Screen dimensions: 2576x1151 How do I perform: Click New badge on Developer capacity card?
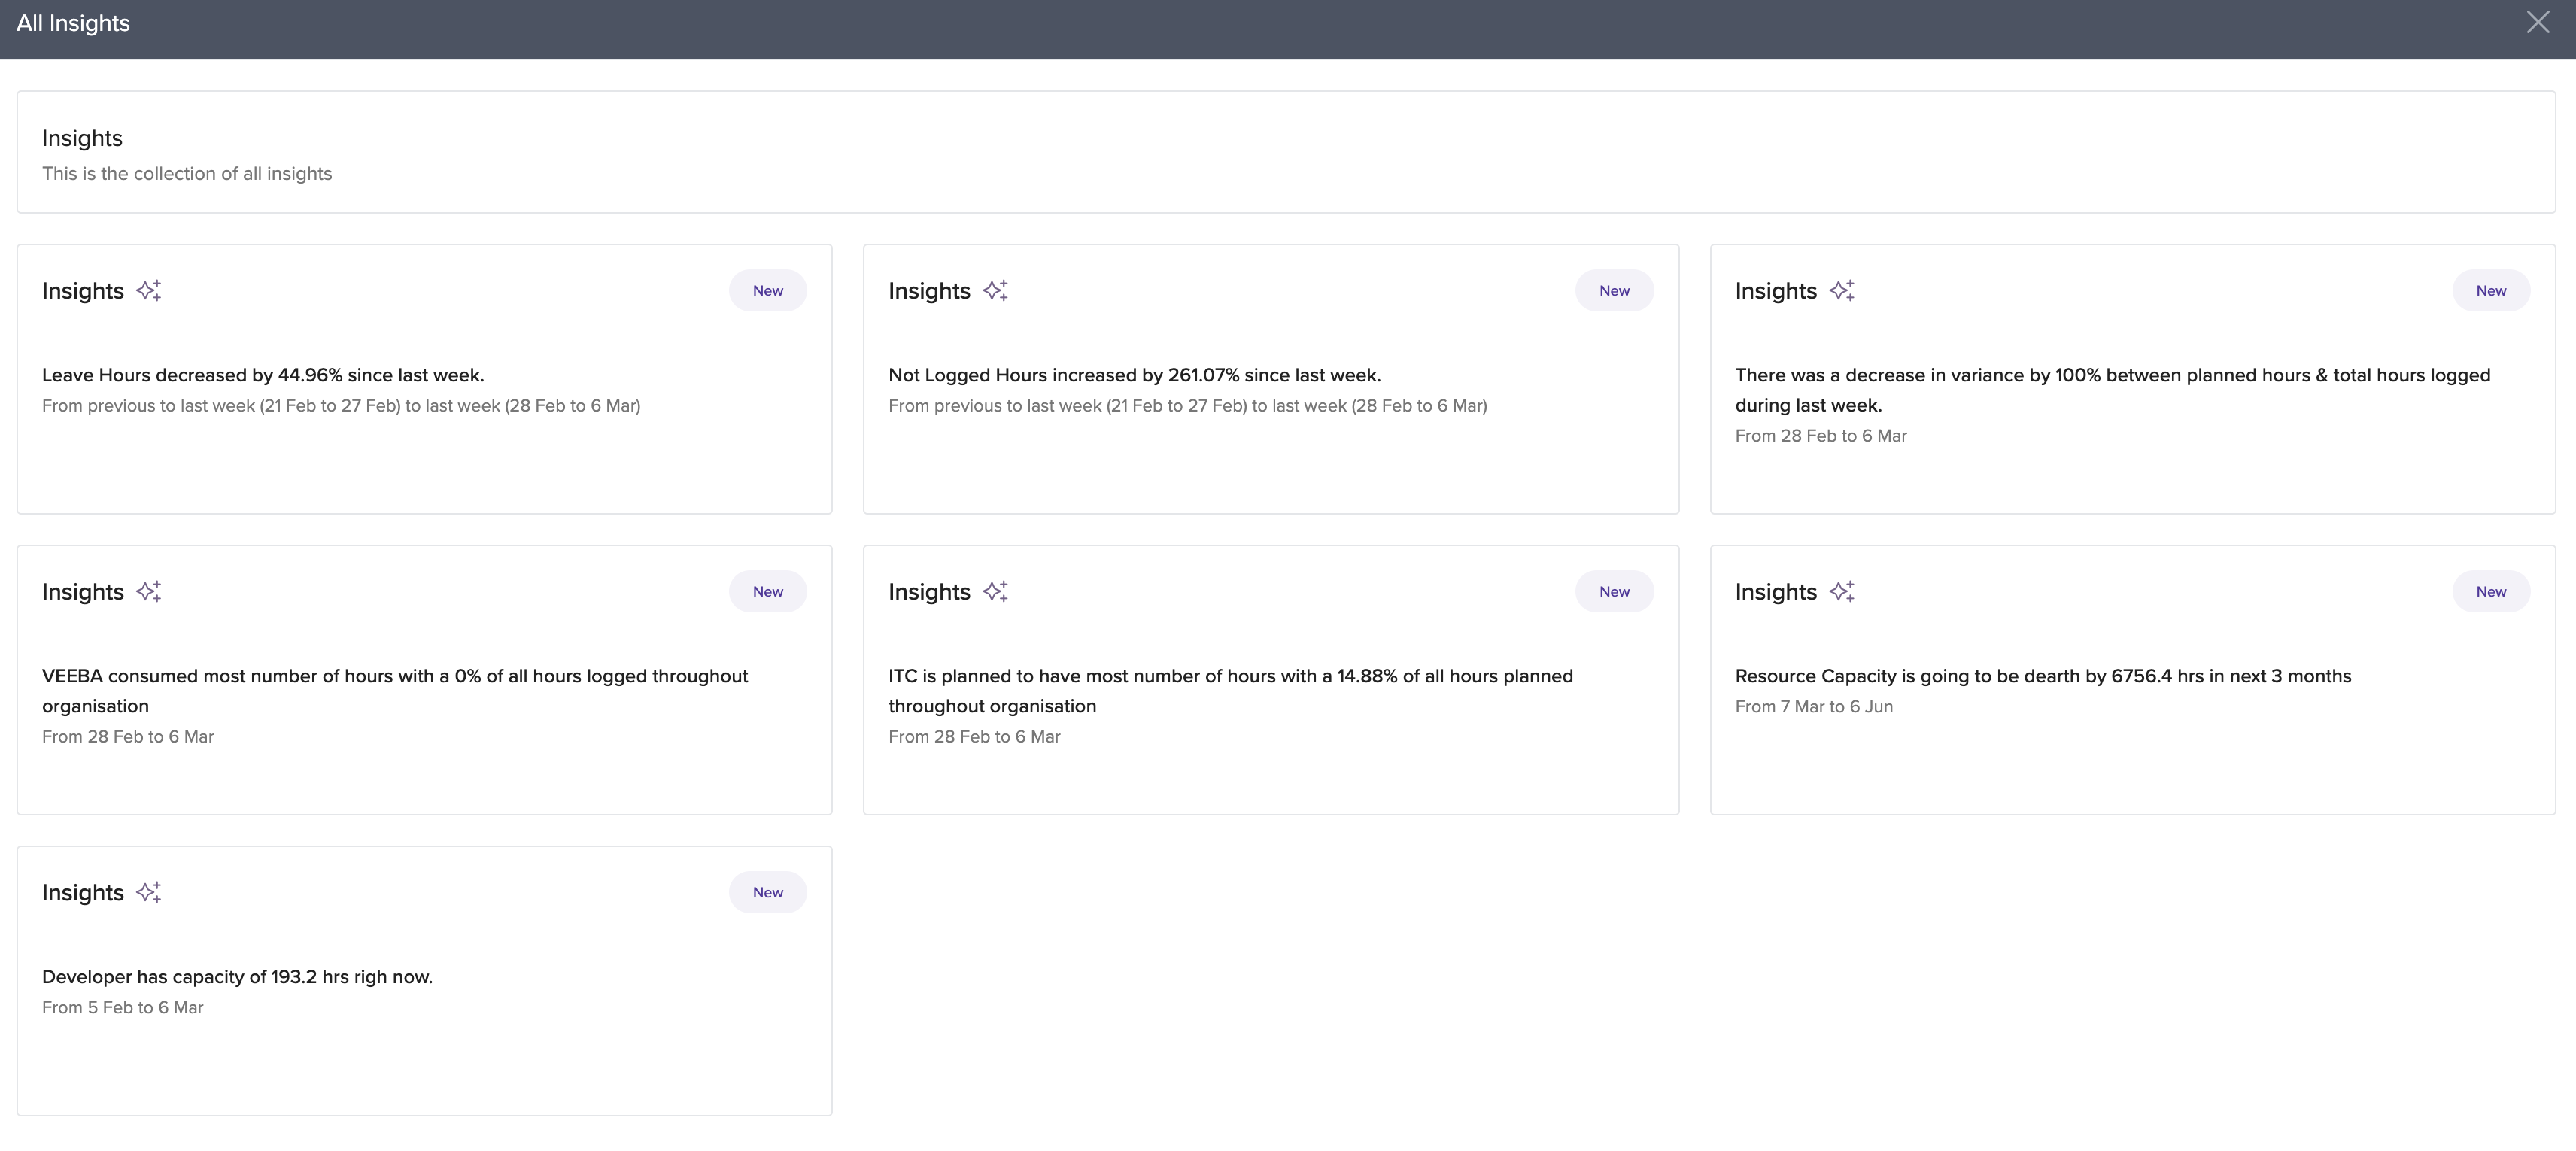[x=767, y=893]
